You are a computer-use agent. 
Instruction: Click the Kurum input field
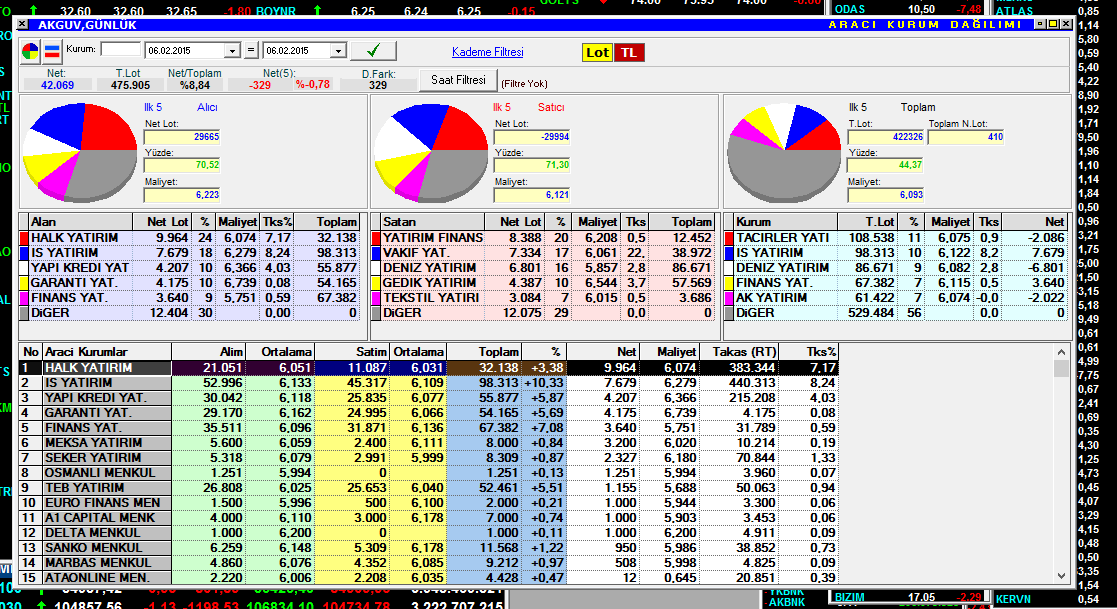[x=121, y=49]
